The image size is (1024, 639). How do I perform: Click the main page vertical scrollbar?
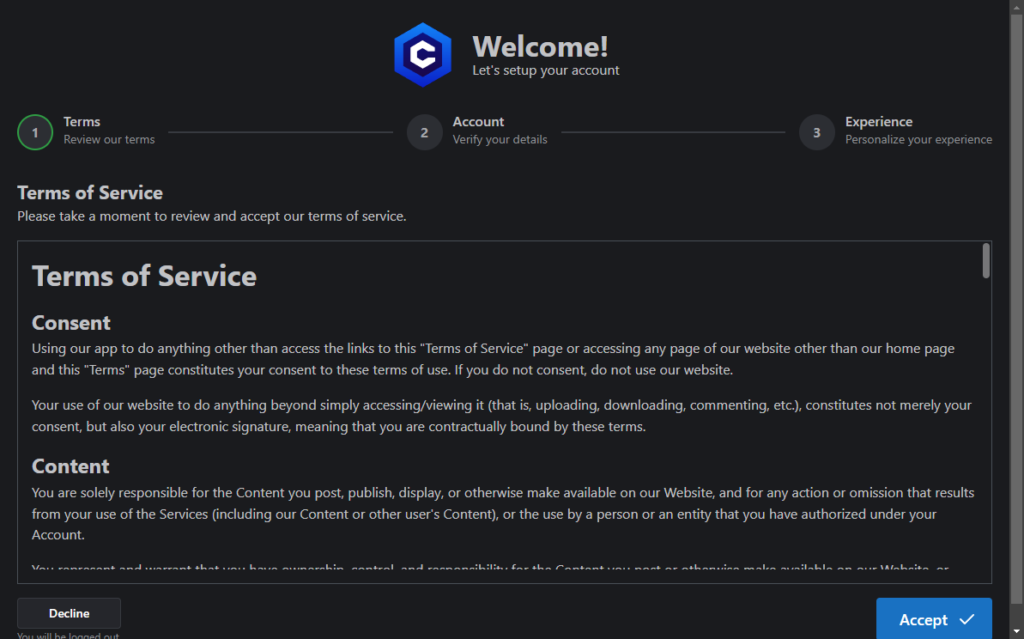(1017, 318)
